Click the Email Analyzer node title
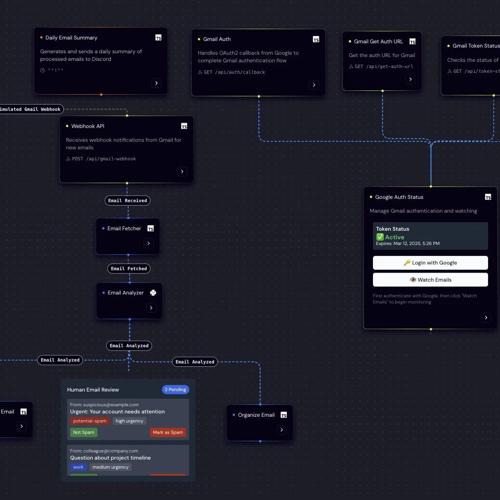500x500 pixels. point(126,293)
